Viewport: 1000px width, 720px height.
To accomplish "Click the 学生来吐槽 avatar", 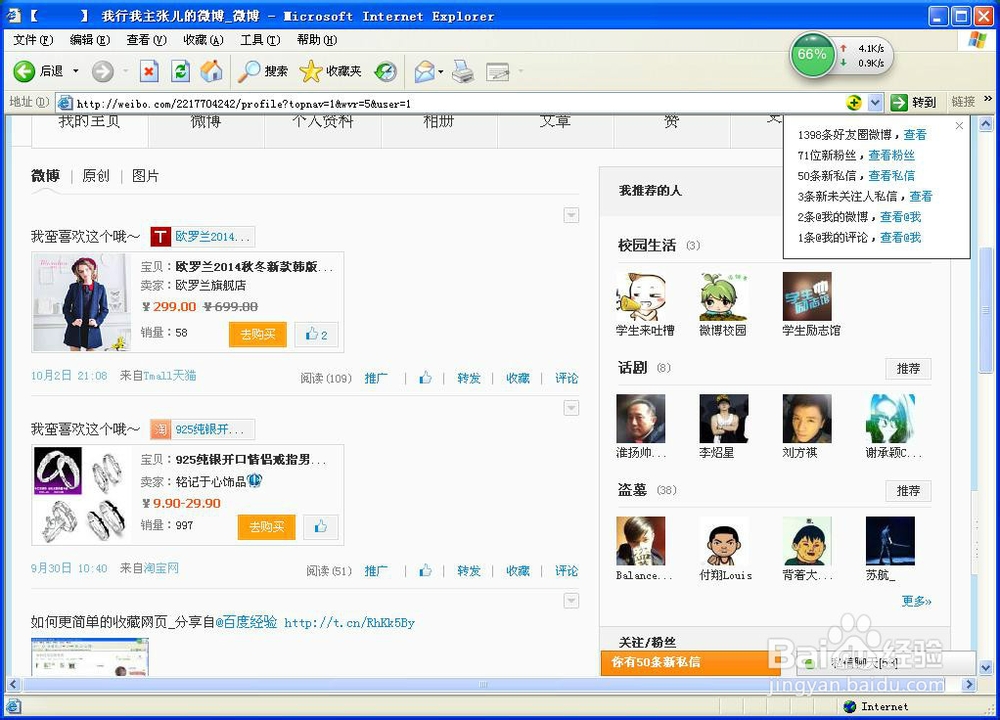I will (640, 297).
